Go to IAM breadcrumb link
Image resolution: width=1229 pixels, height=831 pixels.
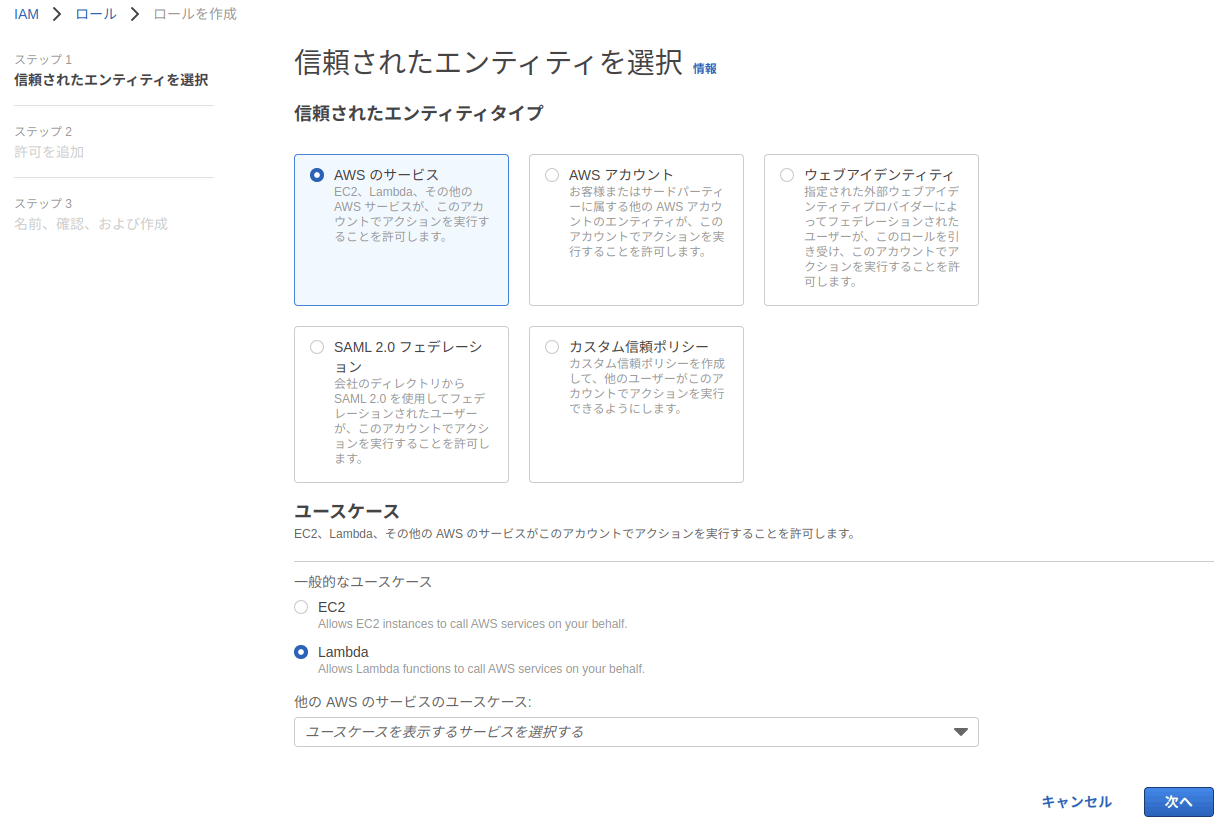point(26,14)
